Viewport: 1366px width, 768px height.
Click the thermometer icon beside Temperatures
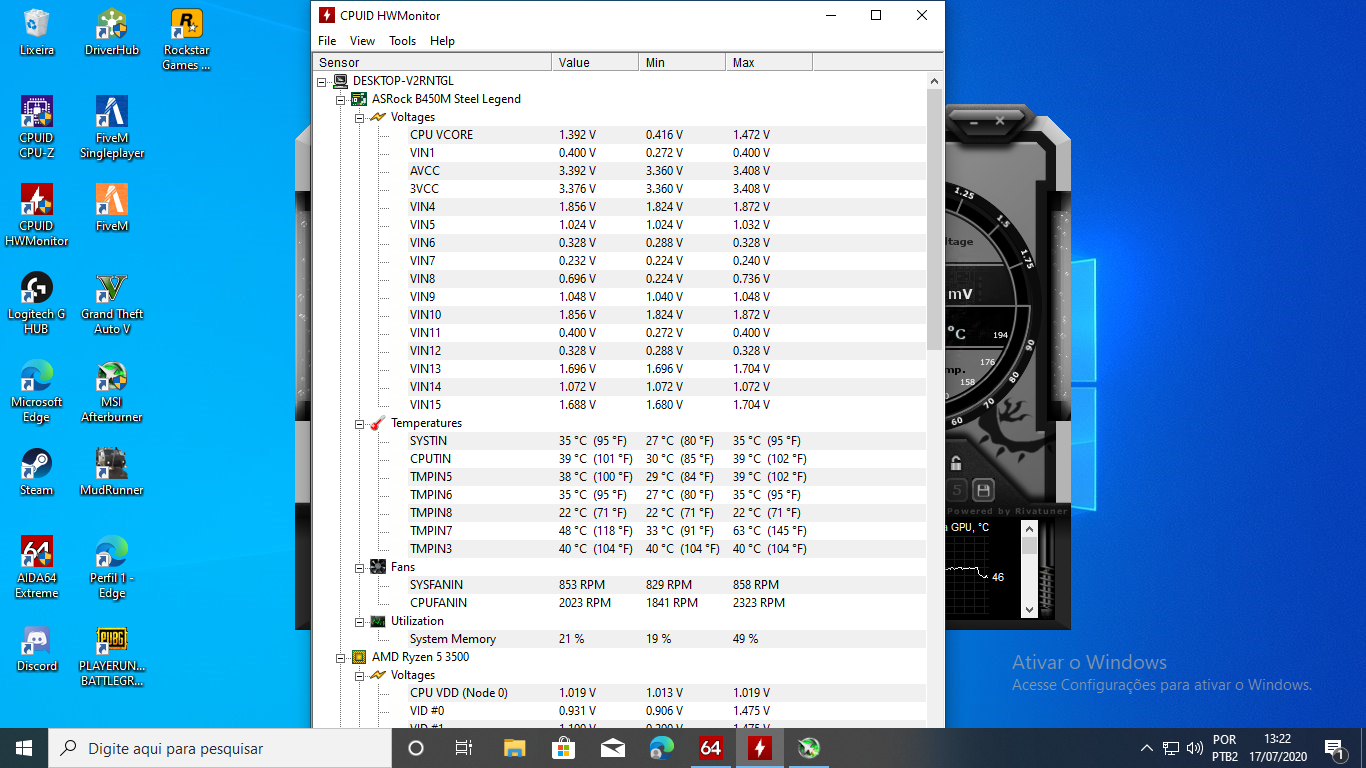(378, 423)
